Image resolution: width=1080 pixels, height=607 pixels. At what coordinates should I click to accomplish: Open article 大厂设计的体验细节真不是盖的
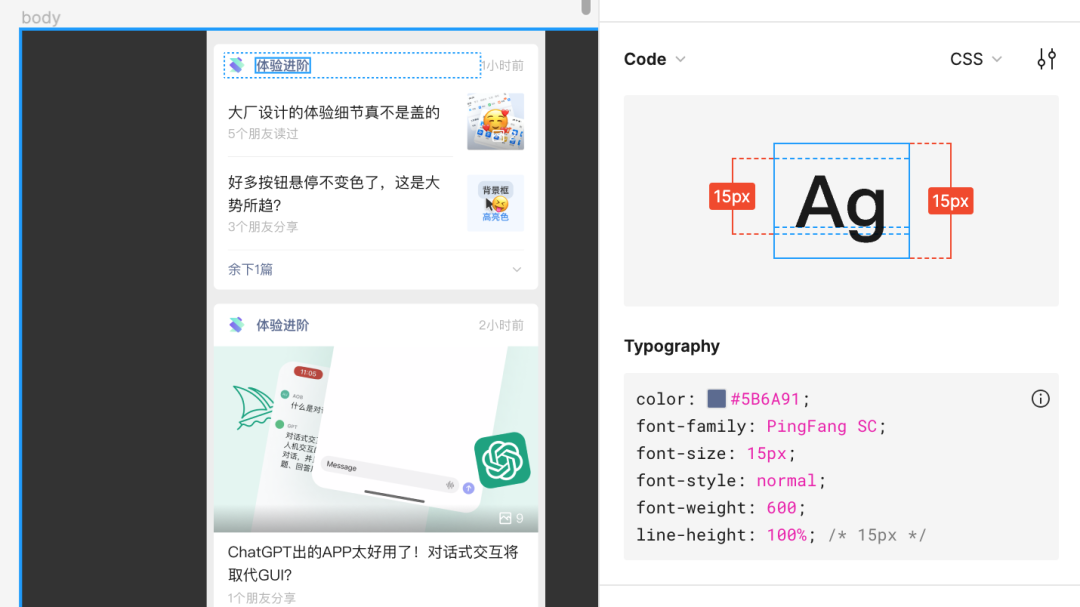(334, 112)
